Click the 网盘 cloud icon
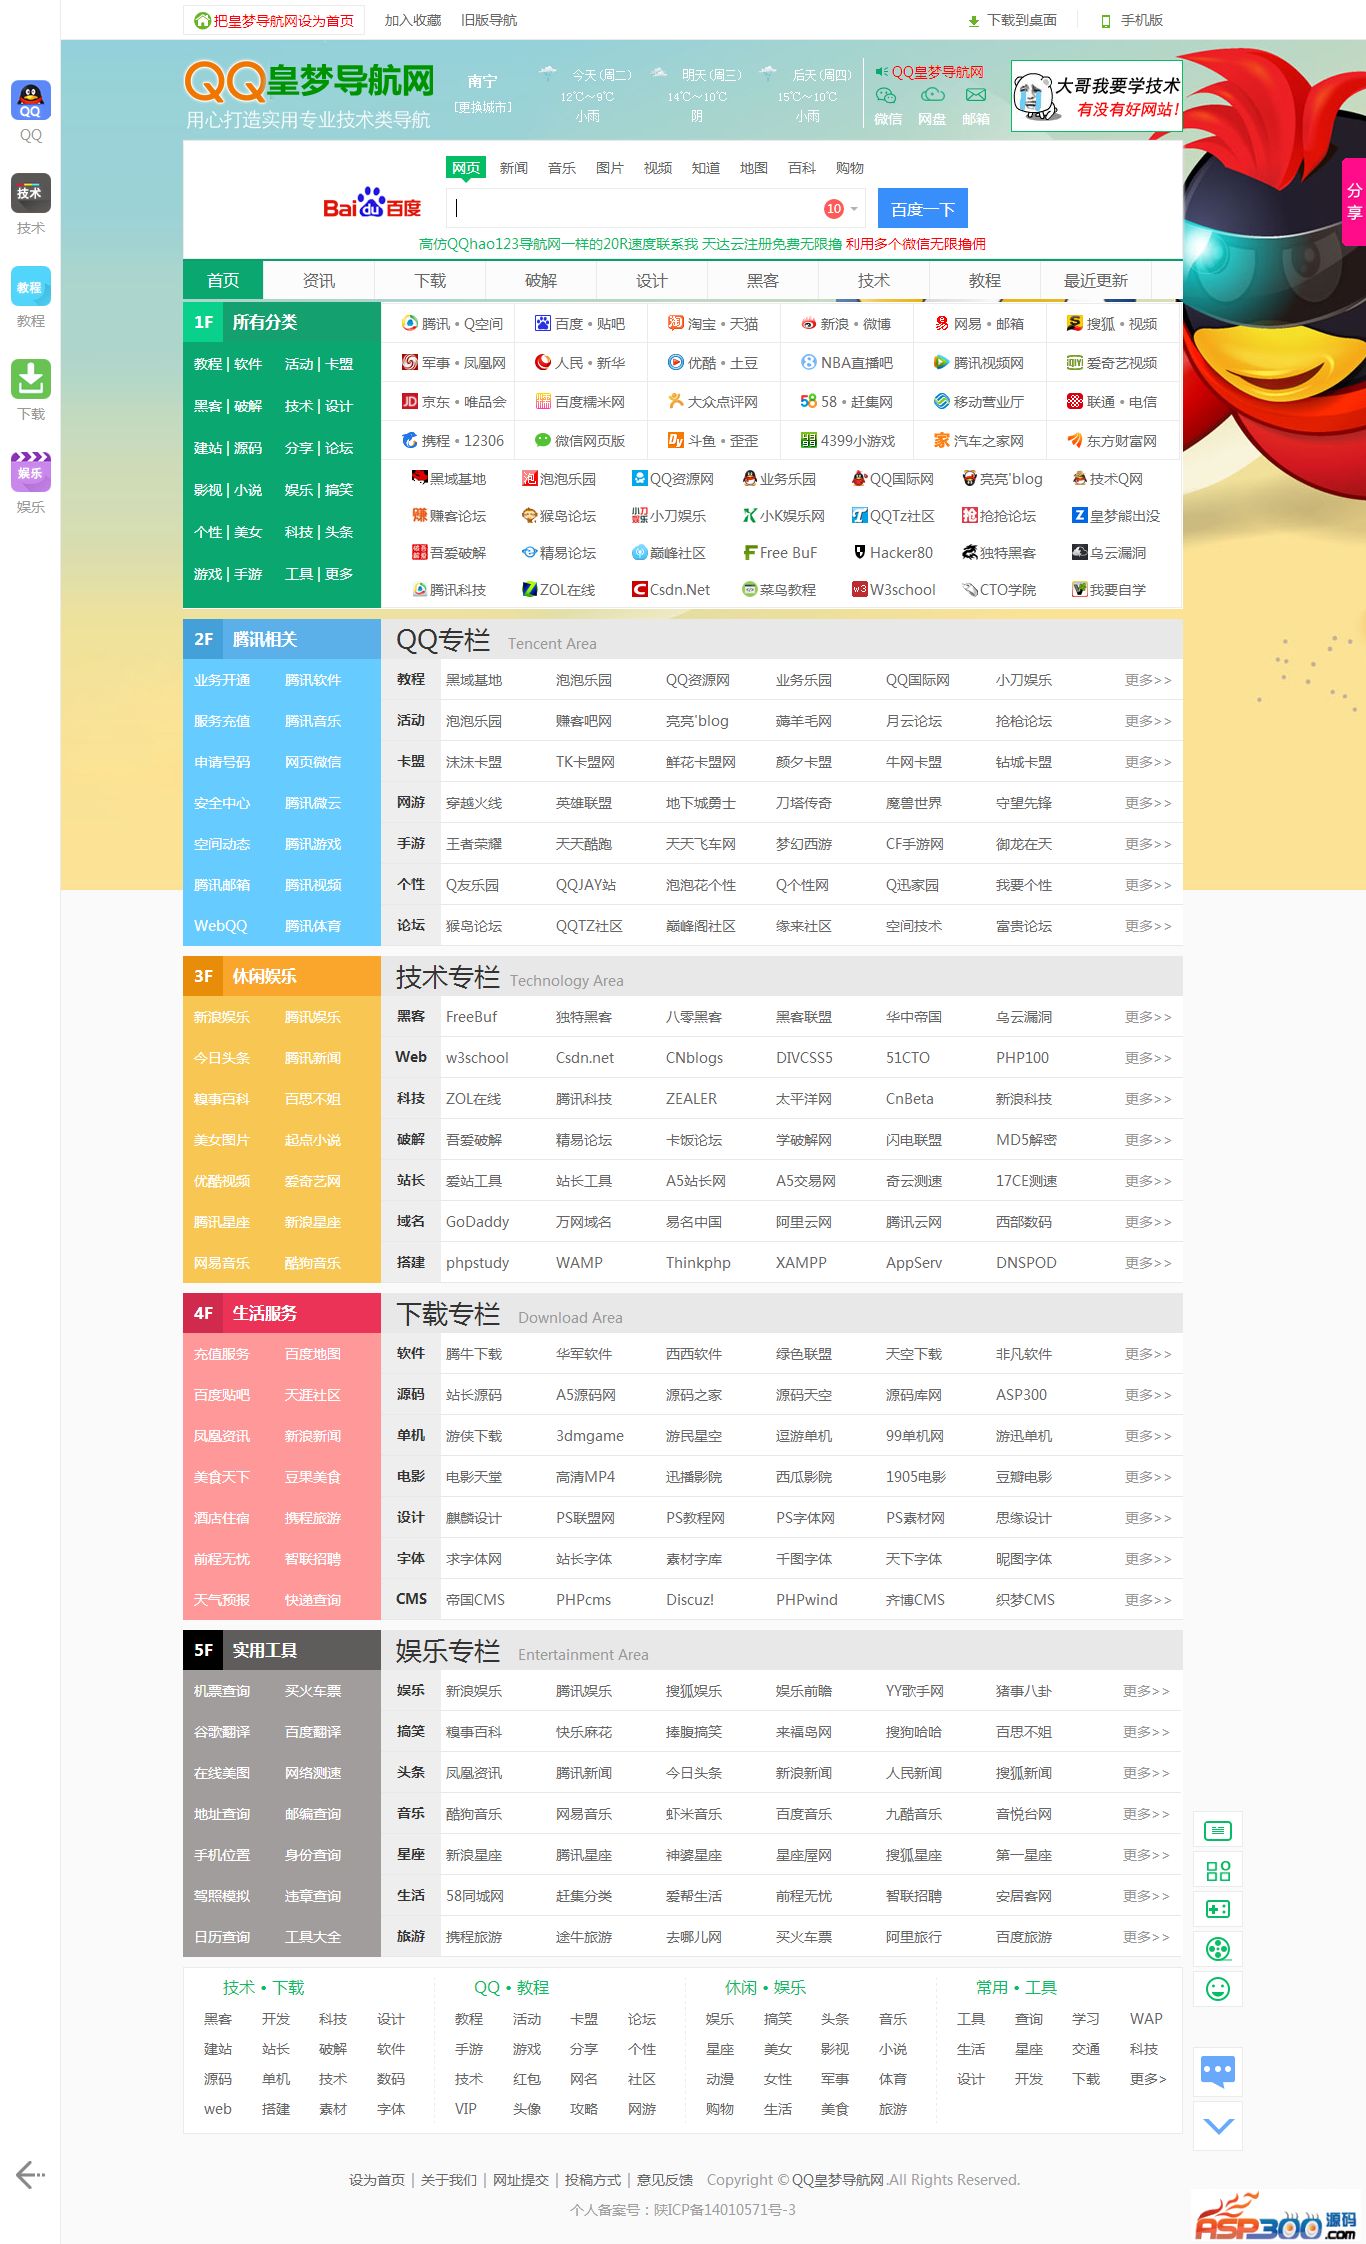The image size is (1366, 2244). (x=932, y=95)
